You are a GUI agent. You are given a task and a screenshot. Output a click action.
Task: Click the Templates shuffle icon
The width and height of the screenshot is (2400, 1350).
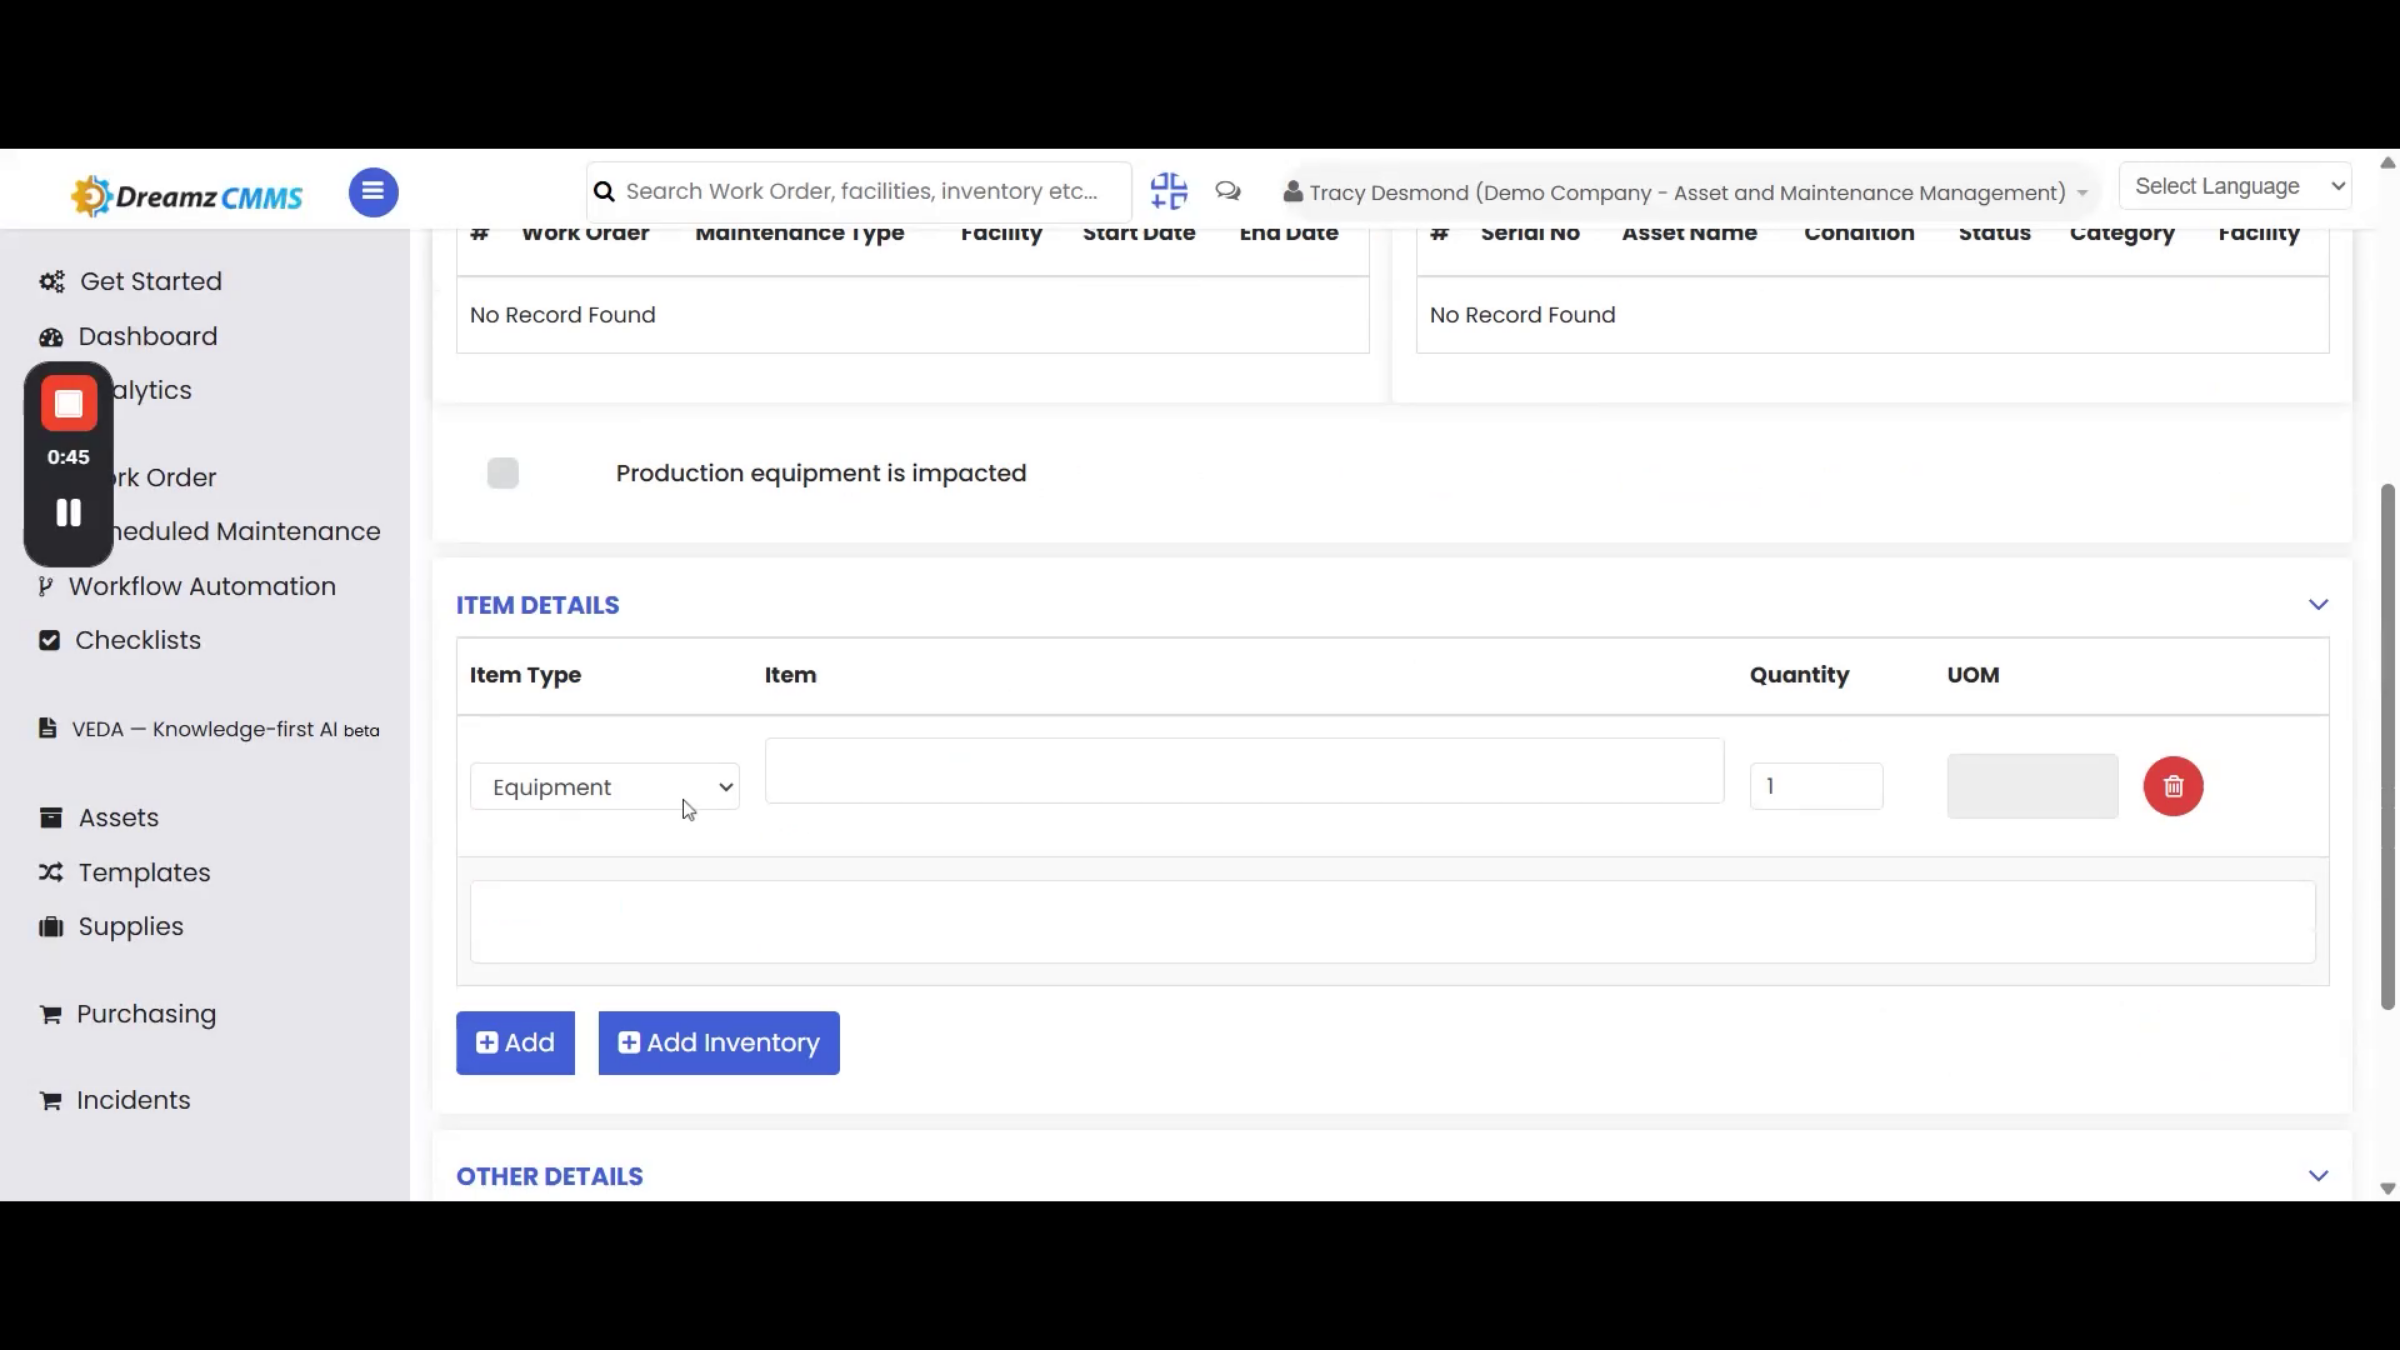51,872
